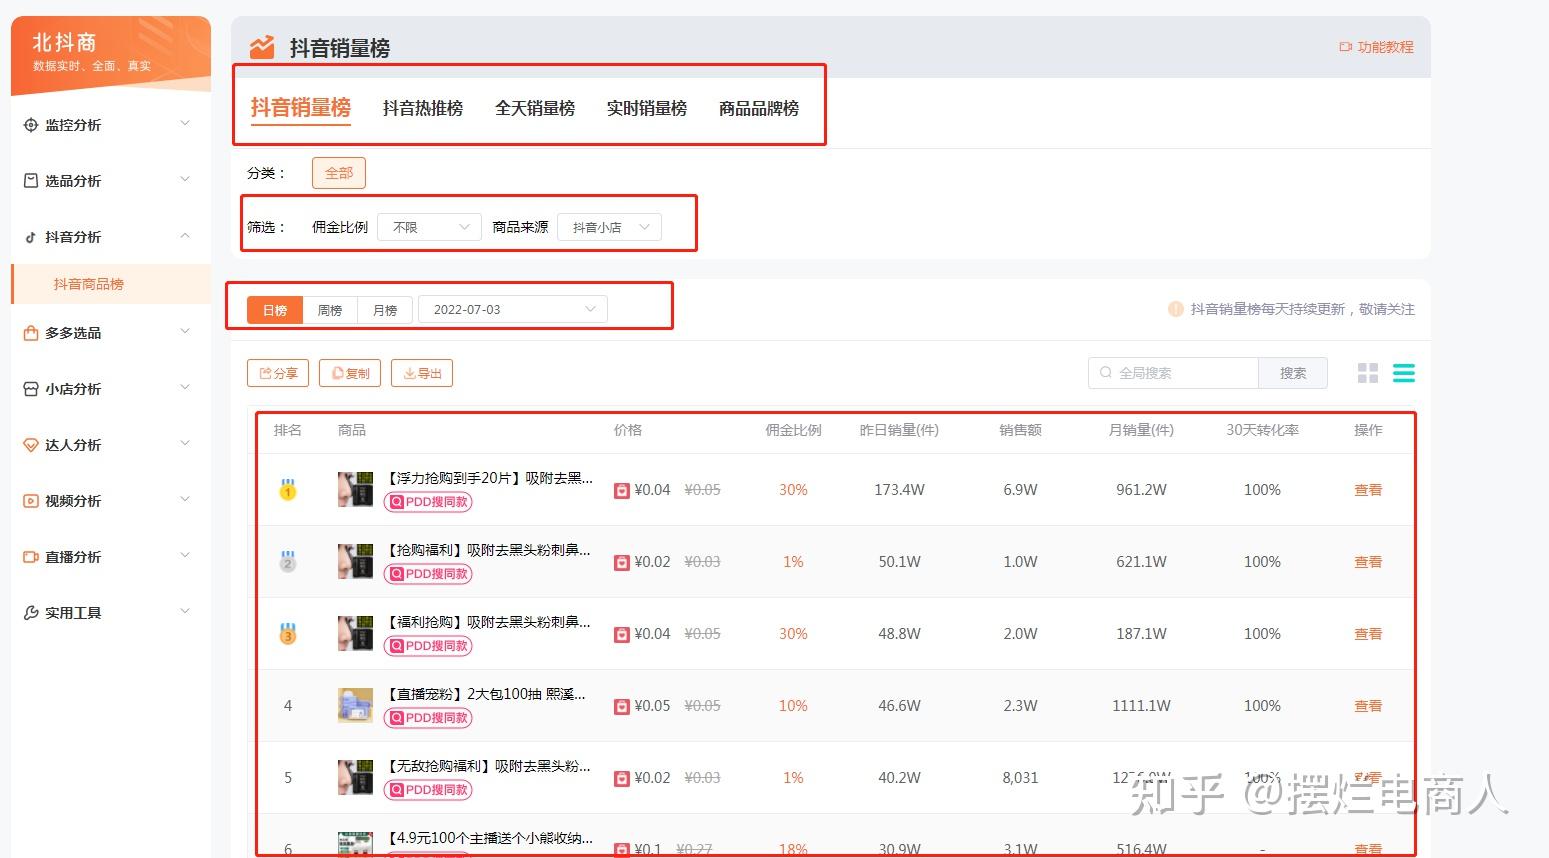Expand the 多多选品 sidebar menu
The height and width of the screenshot is (858, 1549).
(184, 332)
